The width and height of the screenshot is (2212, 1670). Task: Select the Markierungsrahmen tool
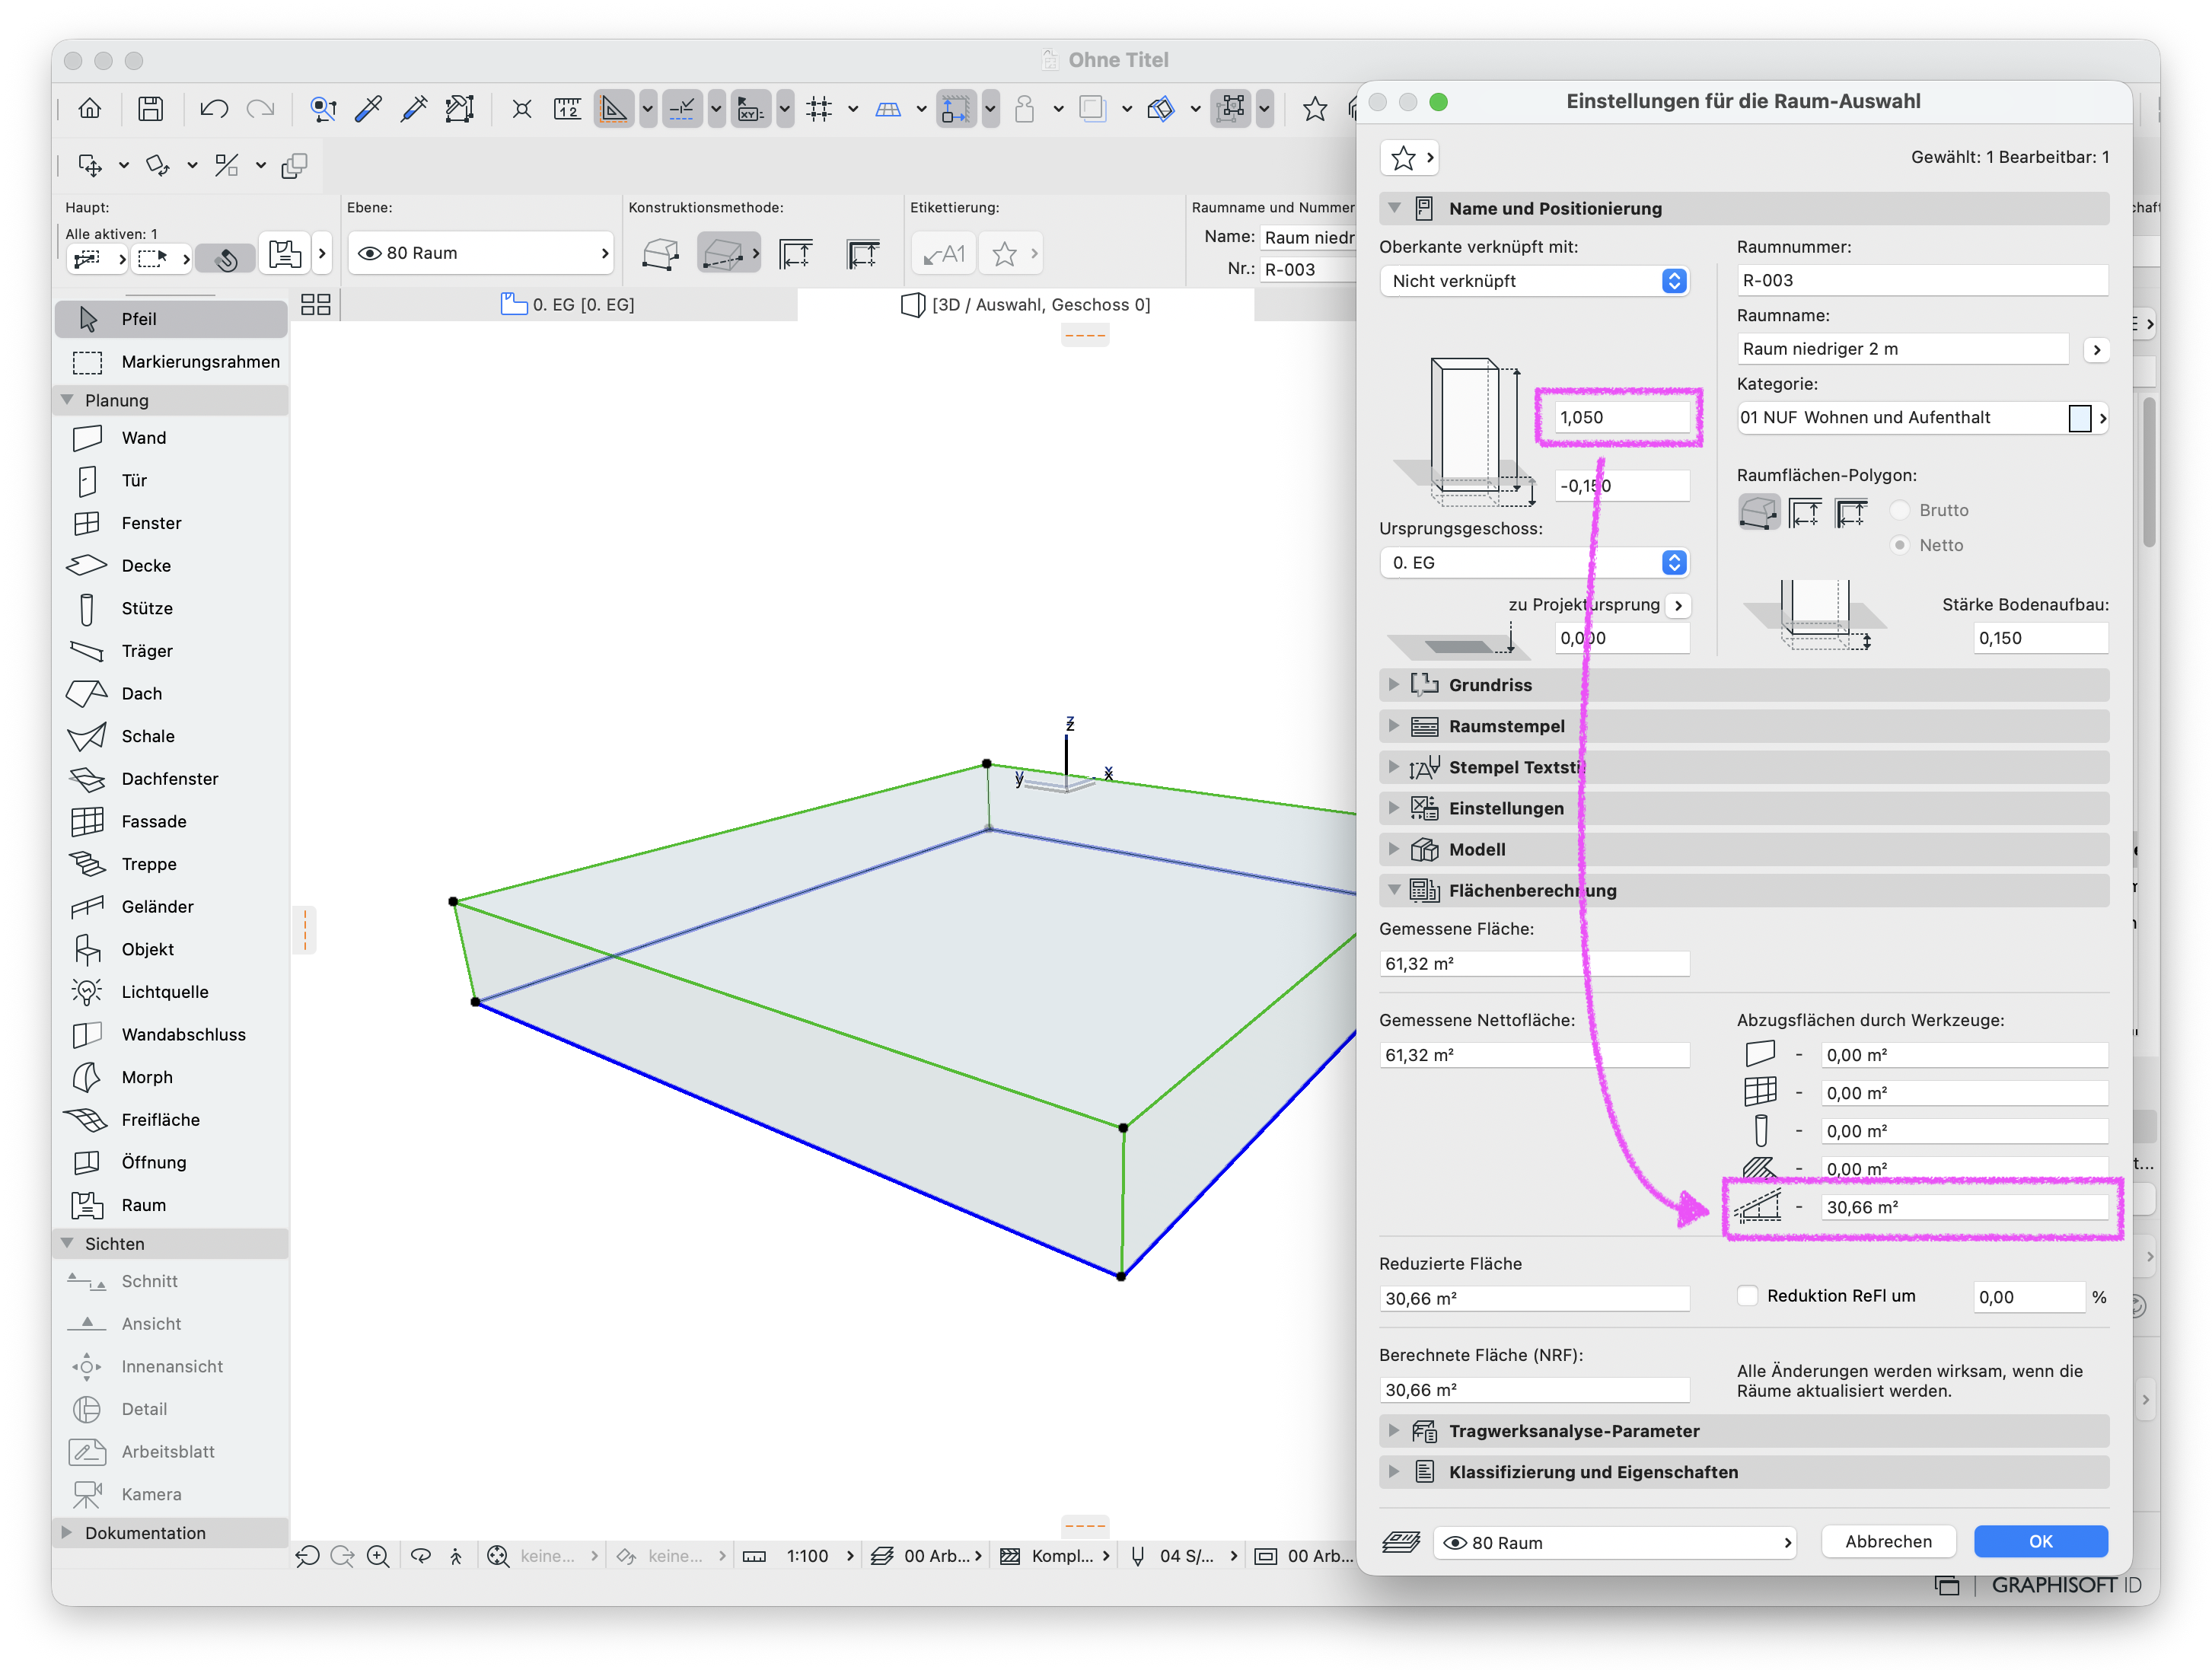[x=170, y=362]
